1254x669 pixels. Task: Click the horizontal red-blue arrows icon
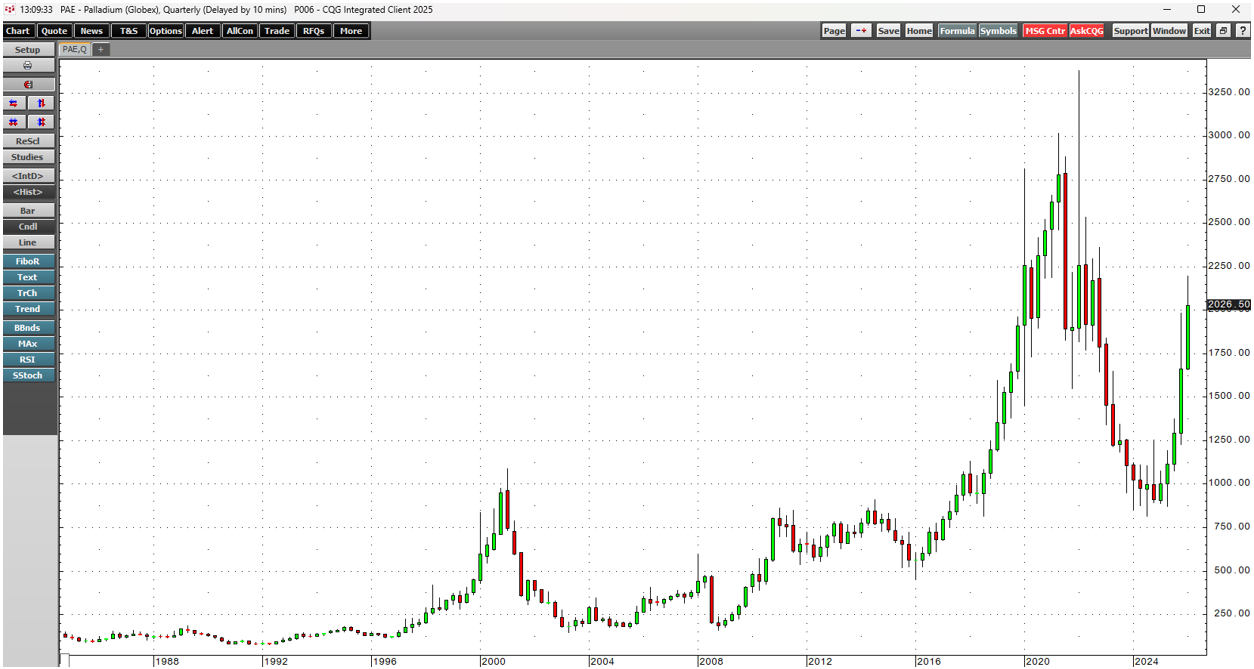tap(14, 103)
